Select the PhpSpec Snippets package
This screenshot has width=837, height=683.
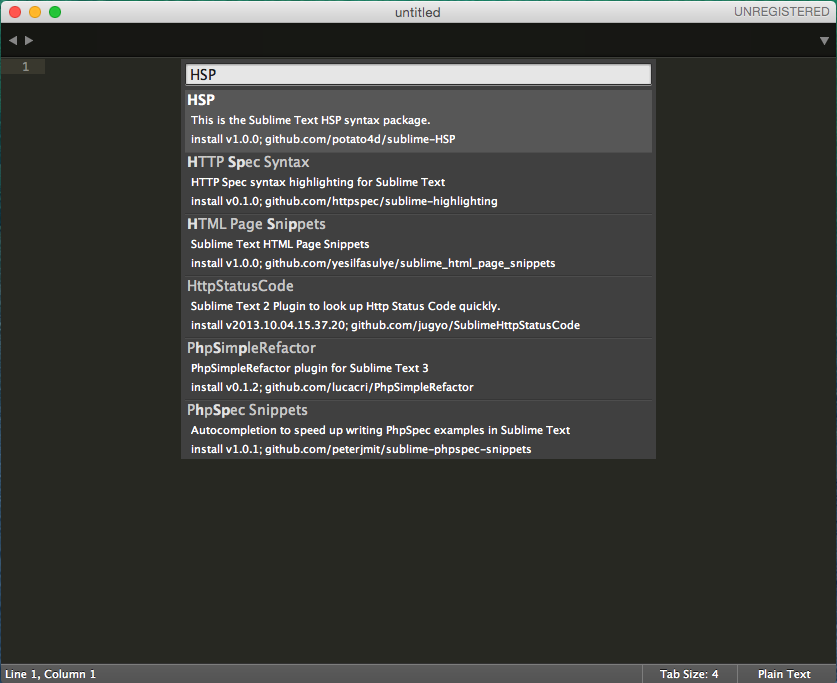(x=418, y=431)
